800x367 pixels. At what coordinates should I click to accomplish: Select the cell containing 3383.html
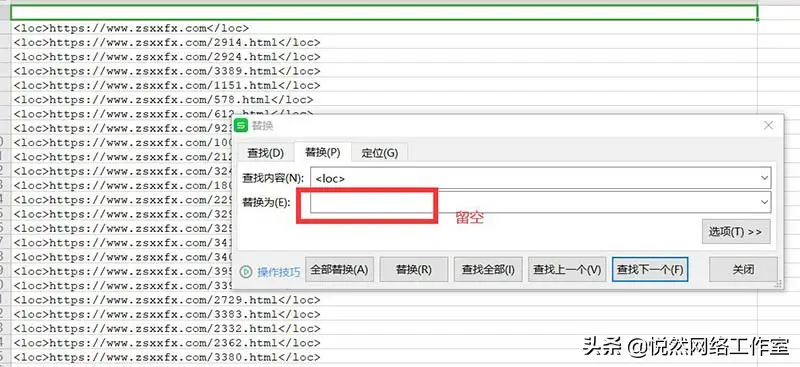pos(384,314)
